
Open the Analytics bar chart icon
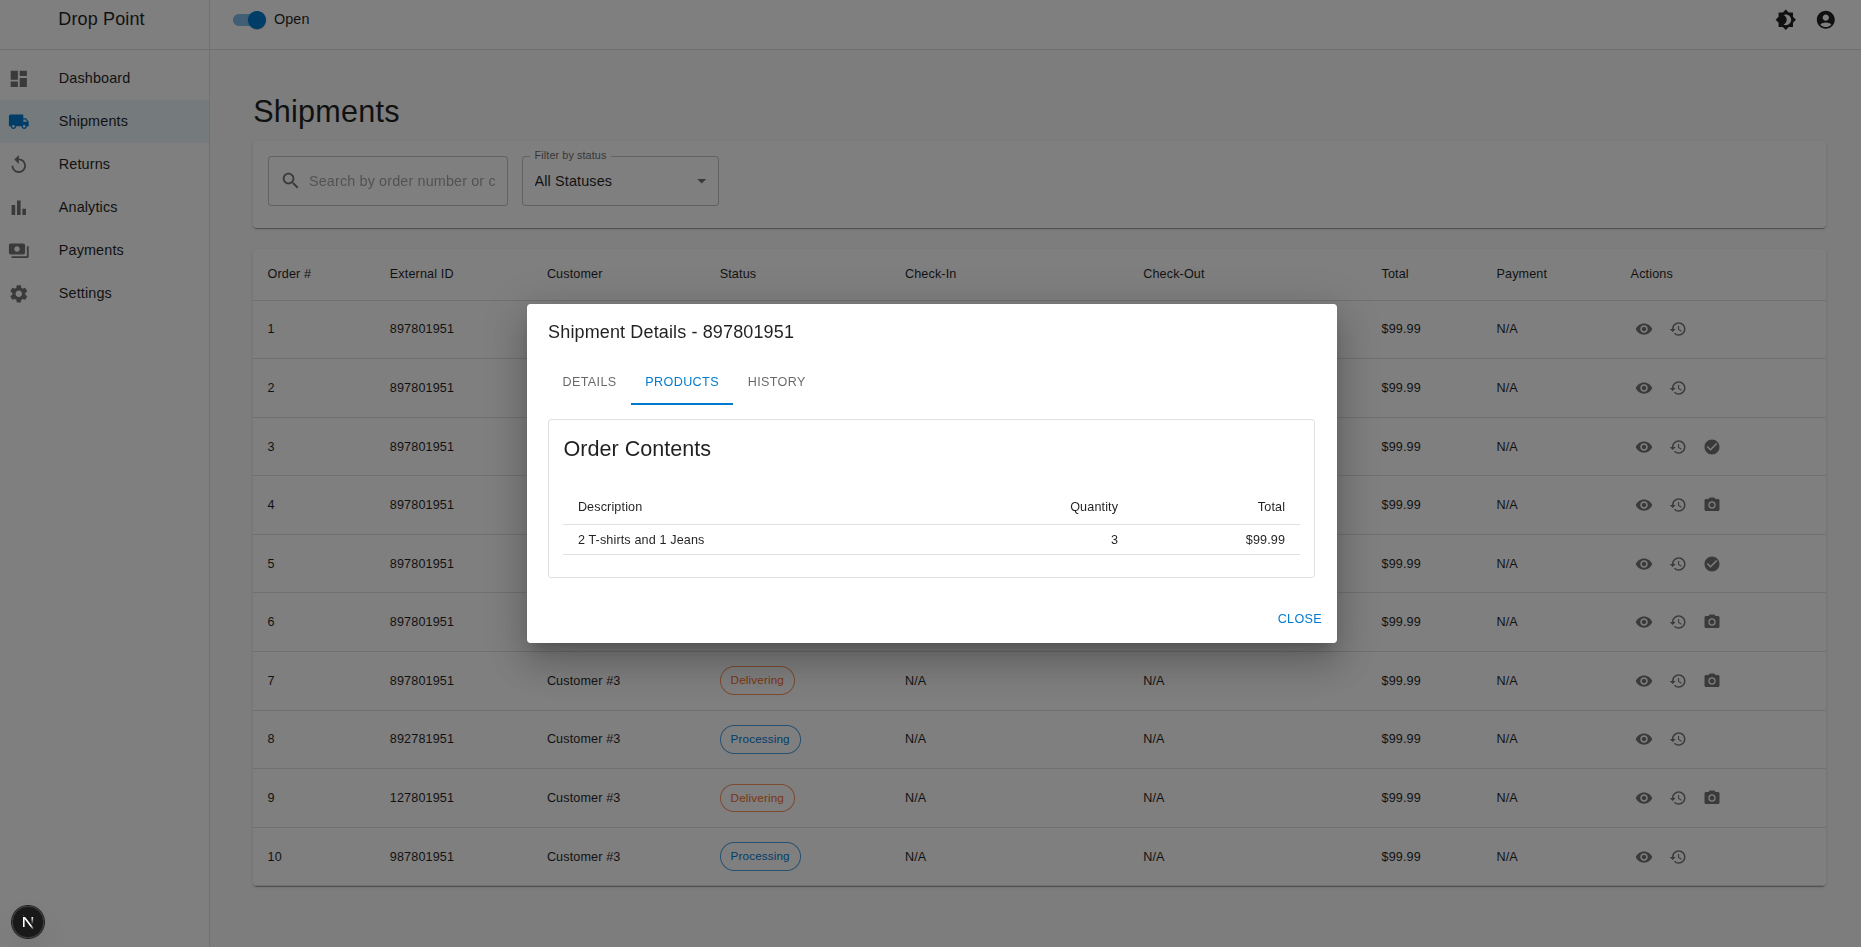tap(19, 208)
